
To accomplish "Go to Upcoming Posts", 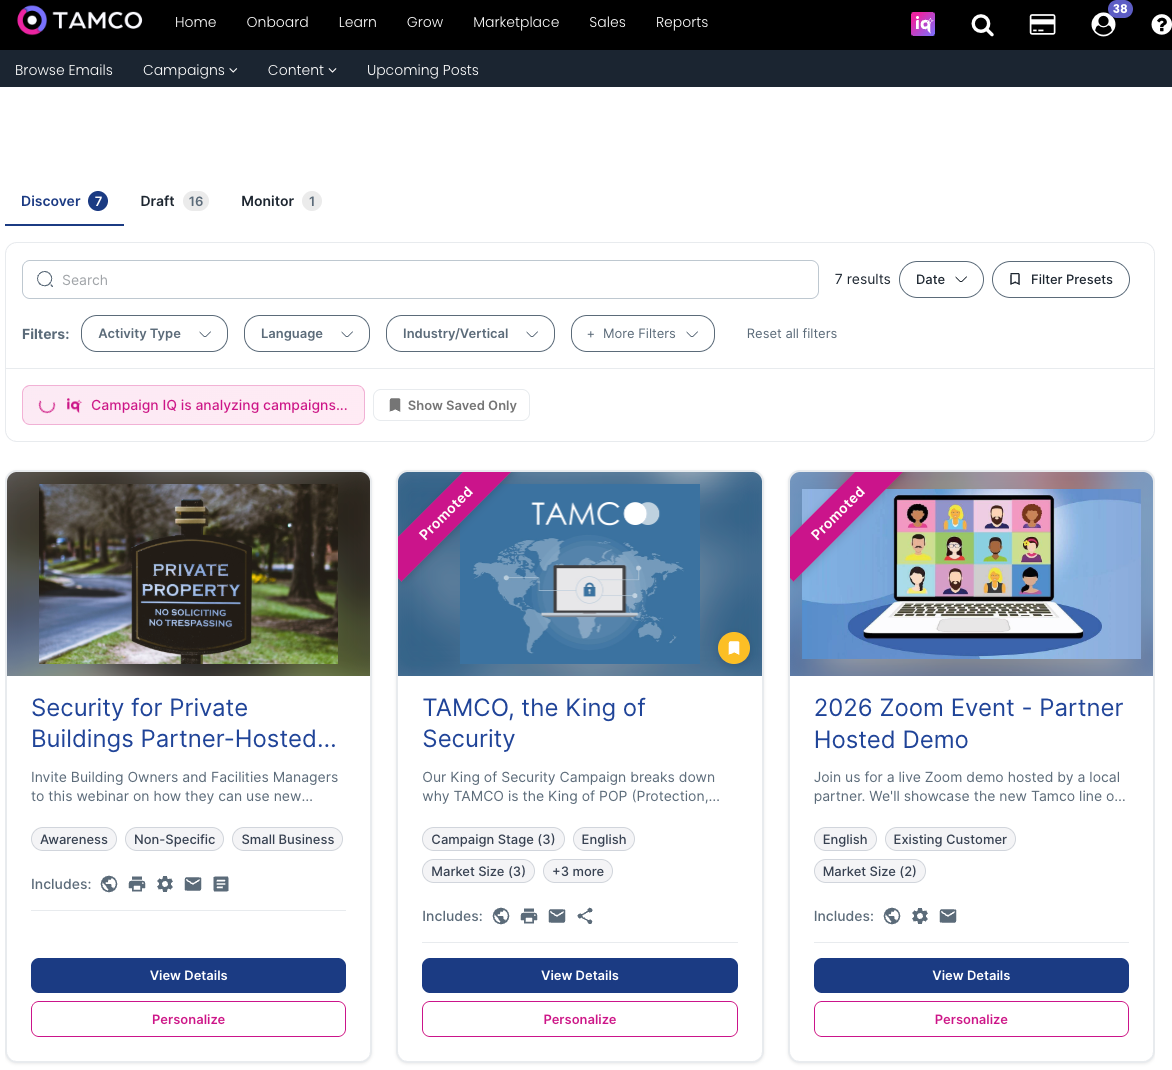I will 422,69.
